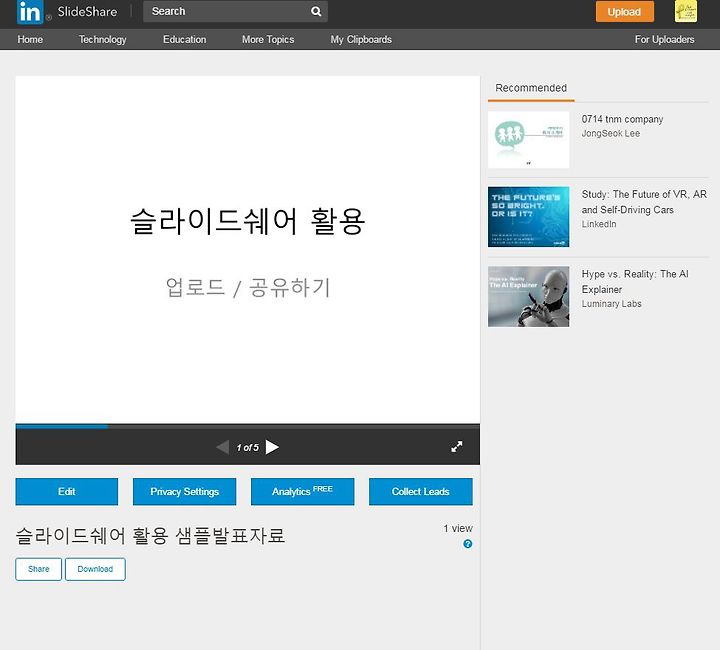Click the search magnifier icon

click(x=316, y=11)
